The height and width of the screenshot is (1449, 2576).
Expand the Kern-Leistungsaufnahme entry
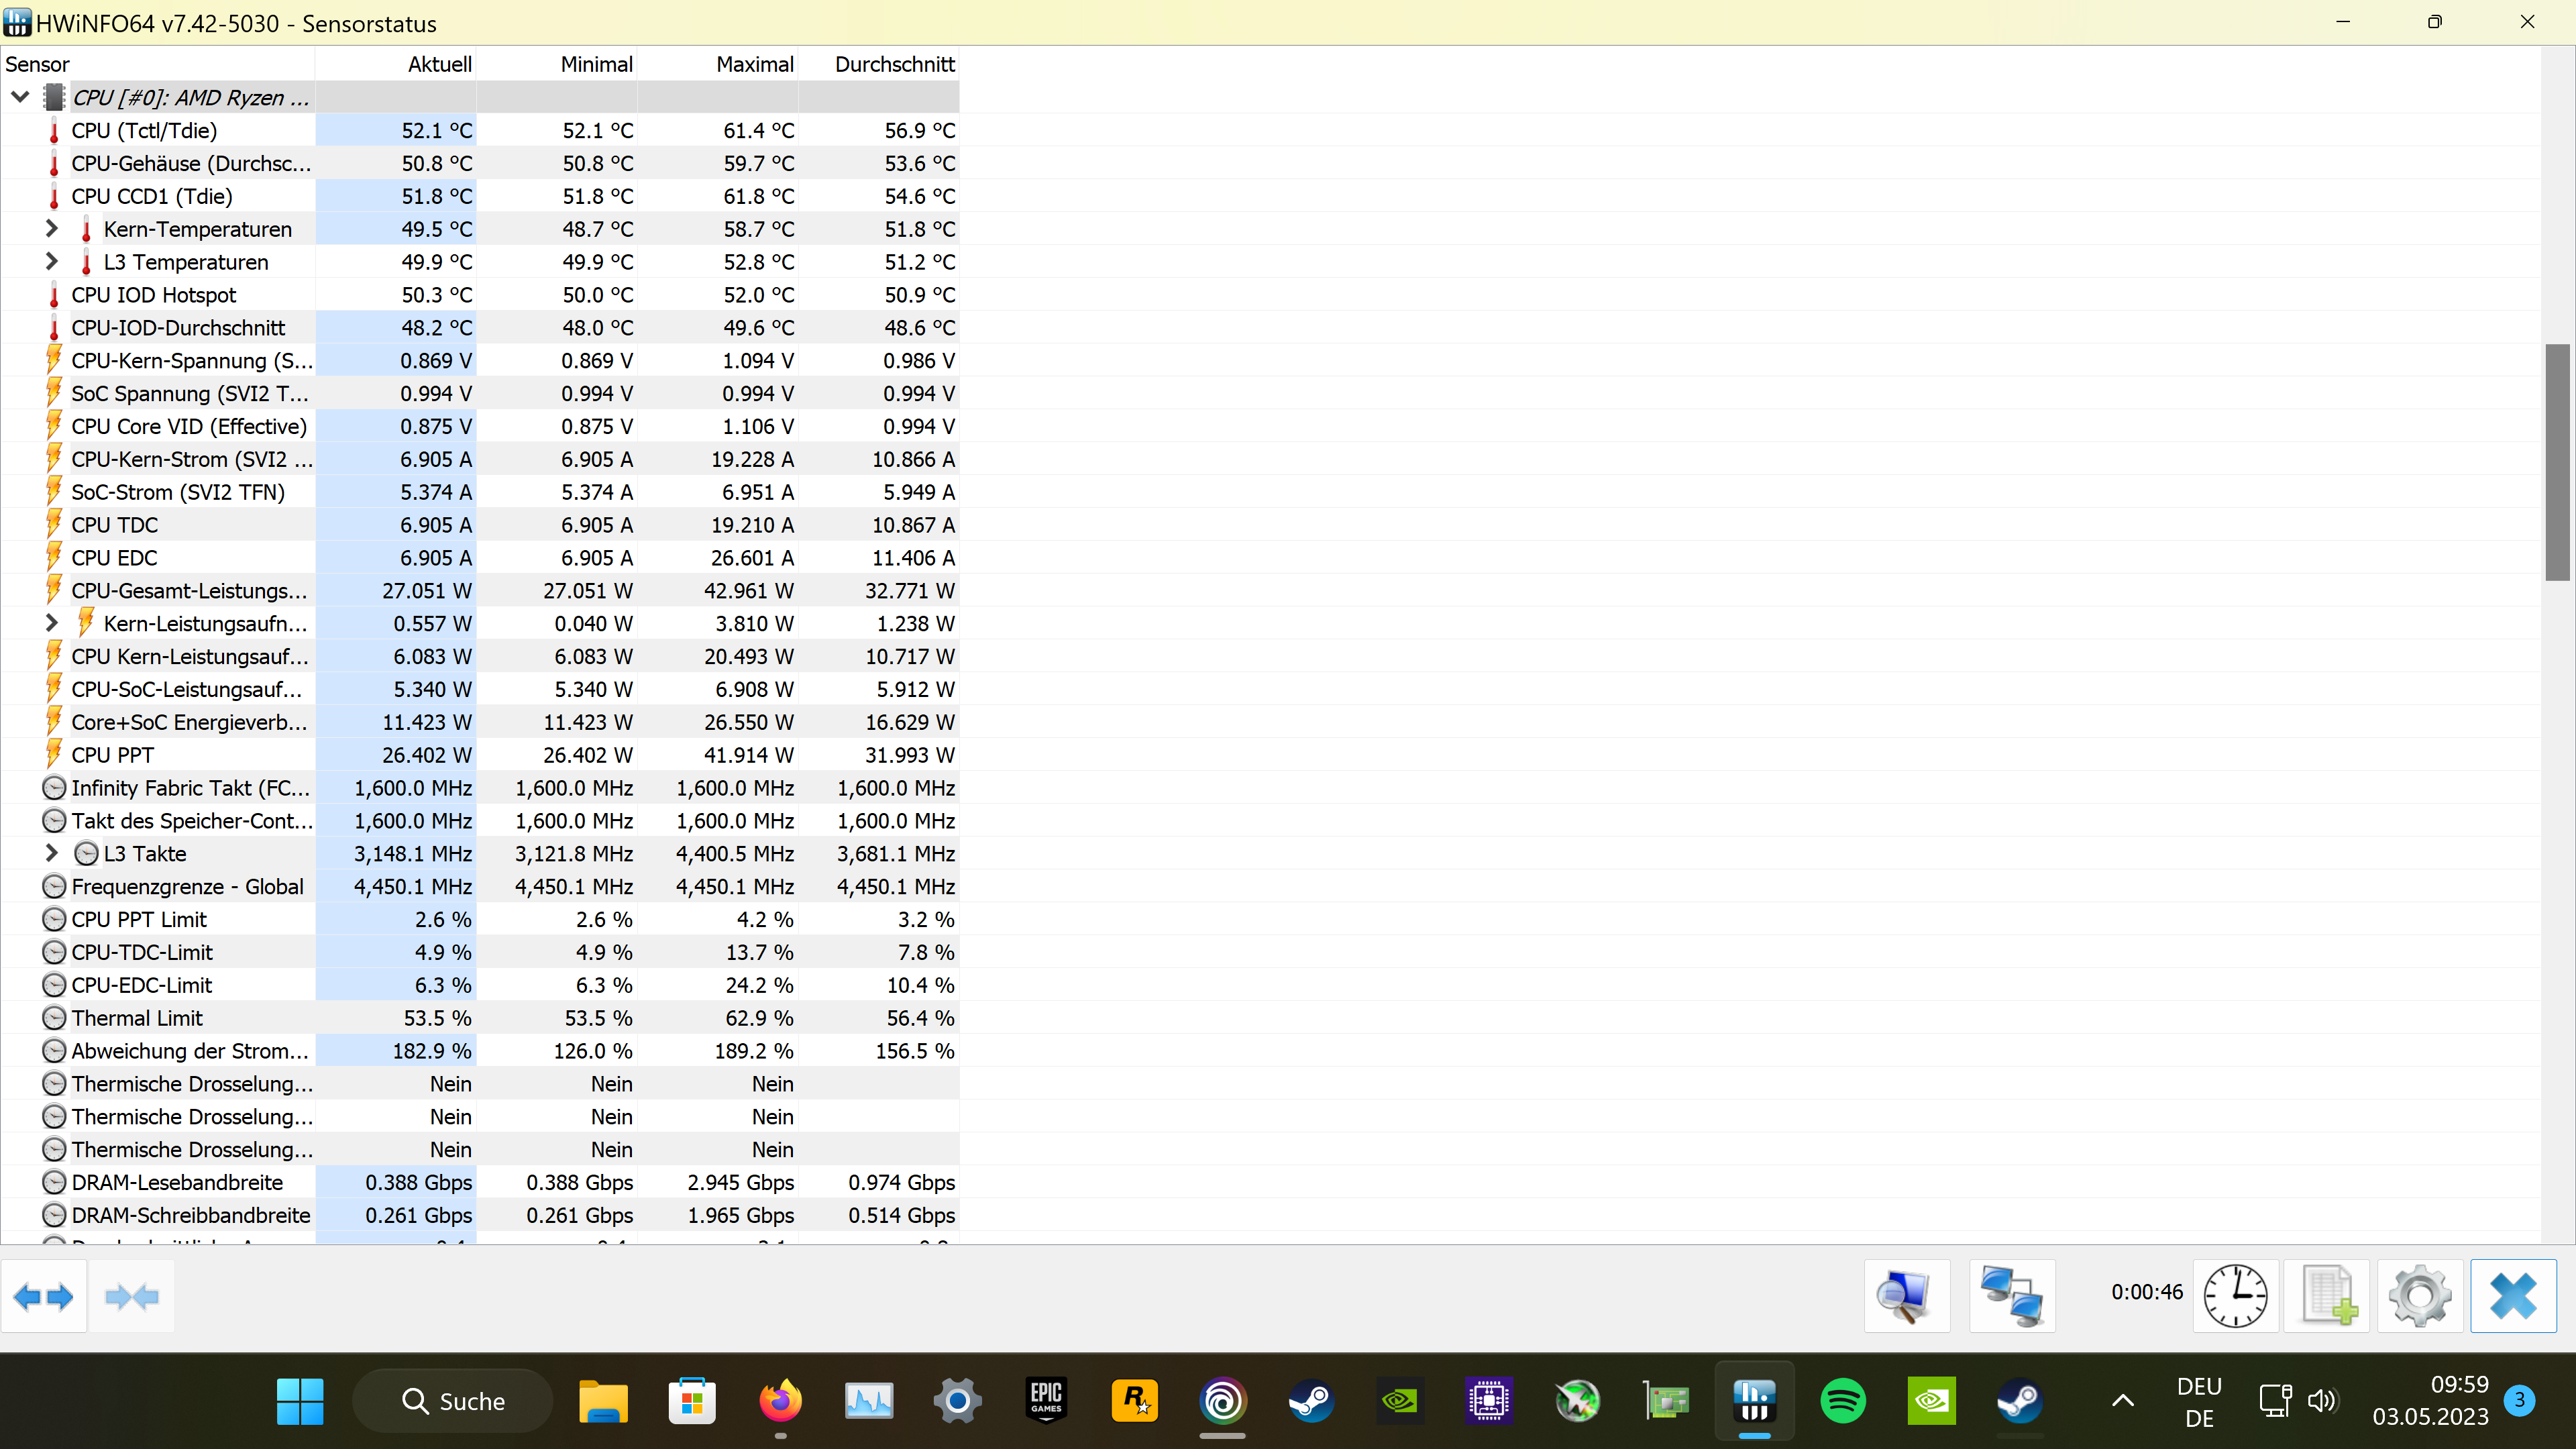click(51, 622)
